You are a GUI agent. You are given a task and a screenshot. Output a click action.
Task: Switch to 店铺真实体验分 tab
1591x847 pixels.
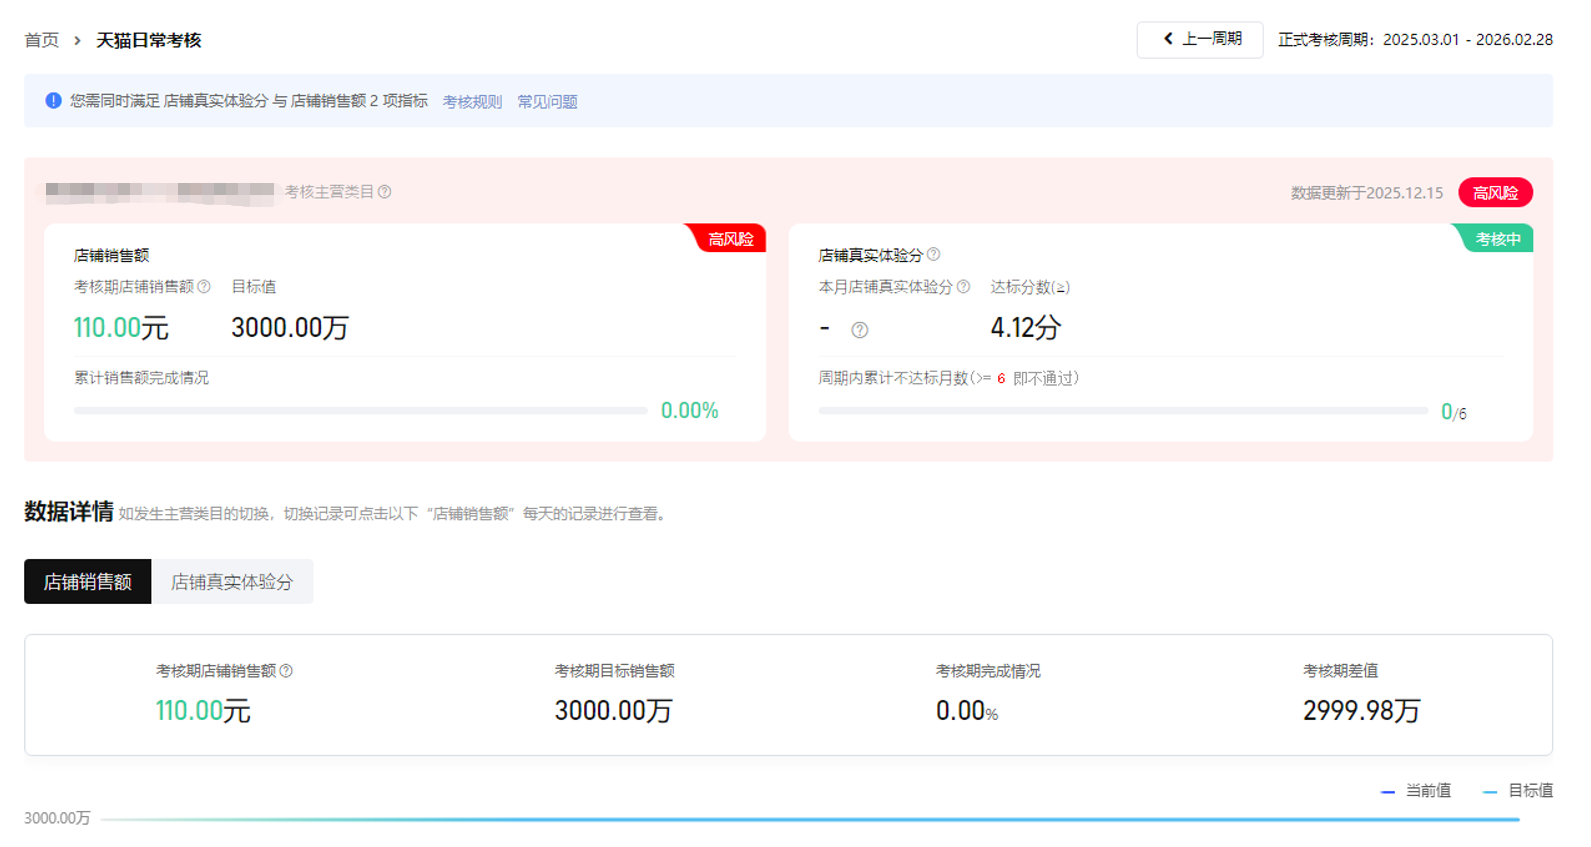pos(232,582)
